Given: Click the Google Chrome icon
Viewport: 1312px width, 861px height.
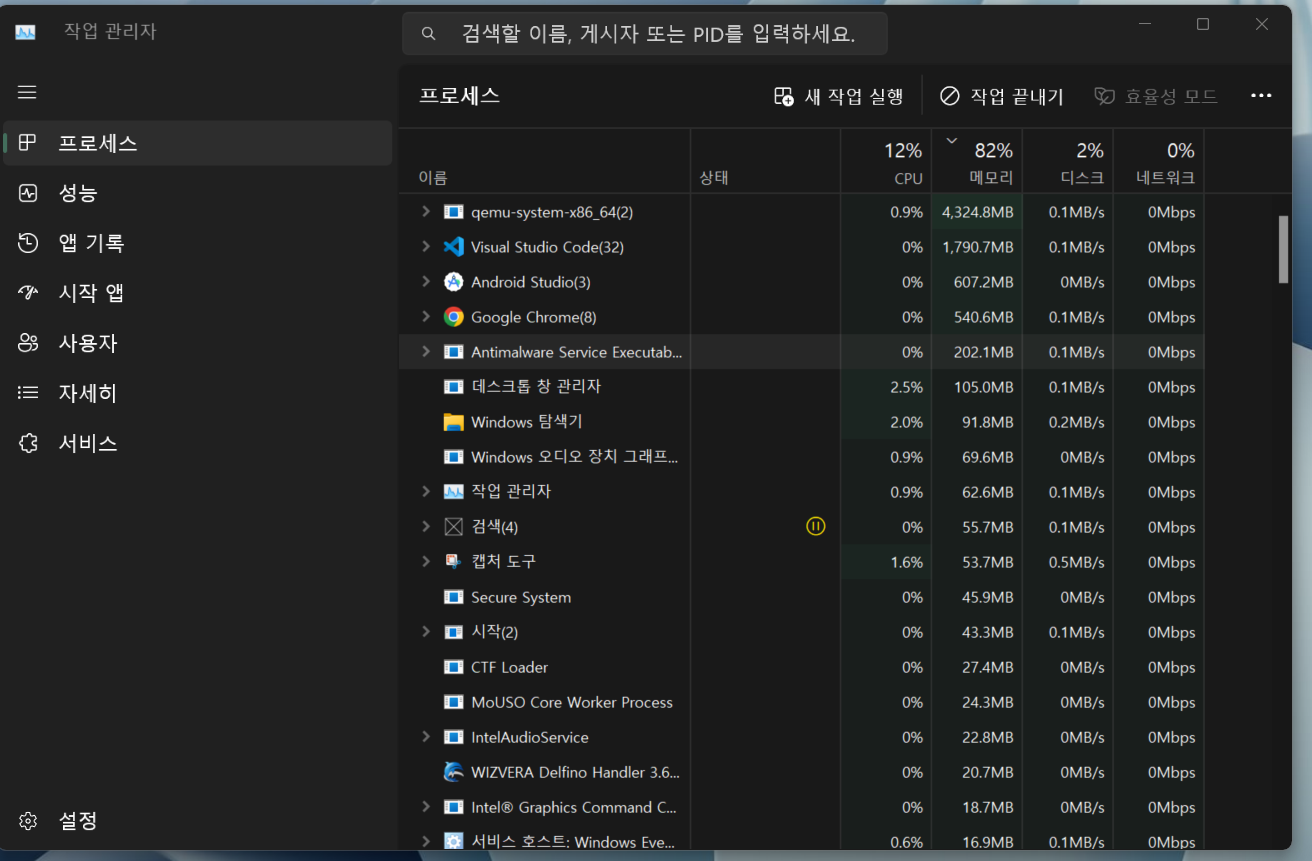Looking at the screenshot, I should pyautogui.click(x=454, y=317).
